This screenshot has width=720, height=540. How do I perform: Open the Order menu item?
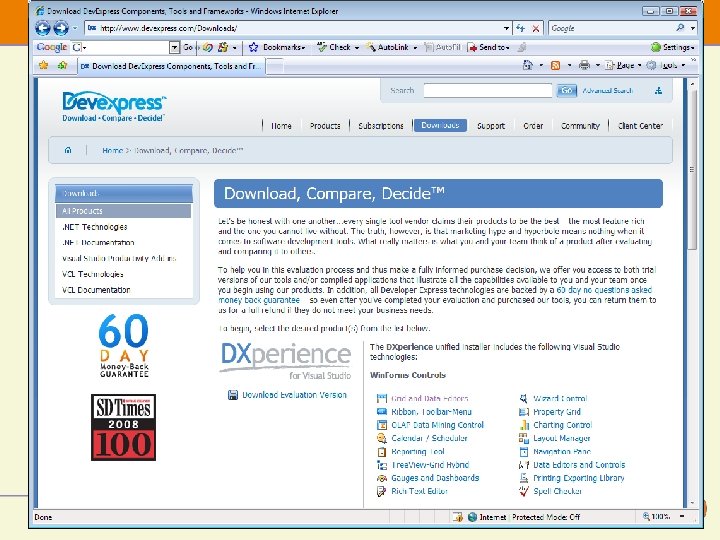[x=533, y=125]
